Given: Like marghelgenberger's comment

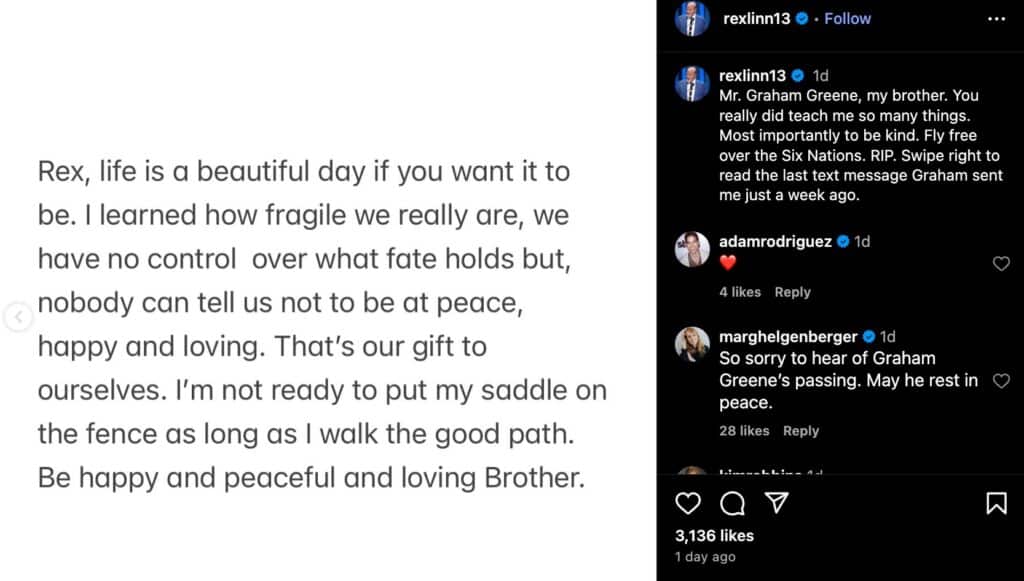Looking at the screenshot, I should point(1001,381).
